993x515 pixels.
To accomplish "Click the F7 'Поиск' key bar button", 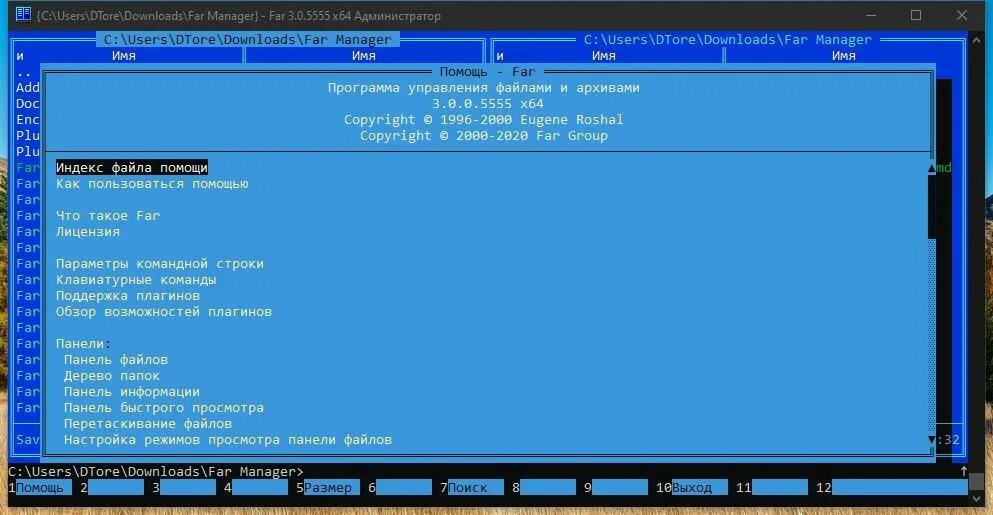I will [472, 488].
